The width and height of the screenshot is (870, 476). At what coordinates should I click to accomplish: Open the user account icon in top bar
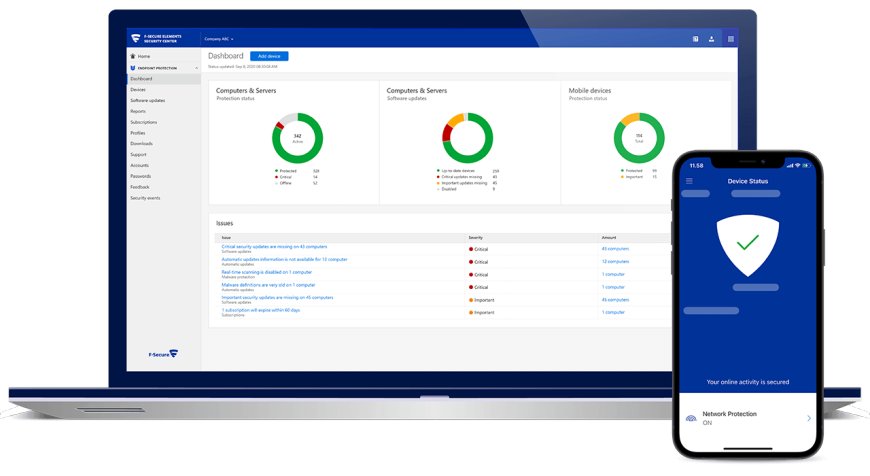point(711,39)
